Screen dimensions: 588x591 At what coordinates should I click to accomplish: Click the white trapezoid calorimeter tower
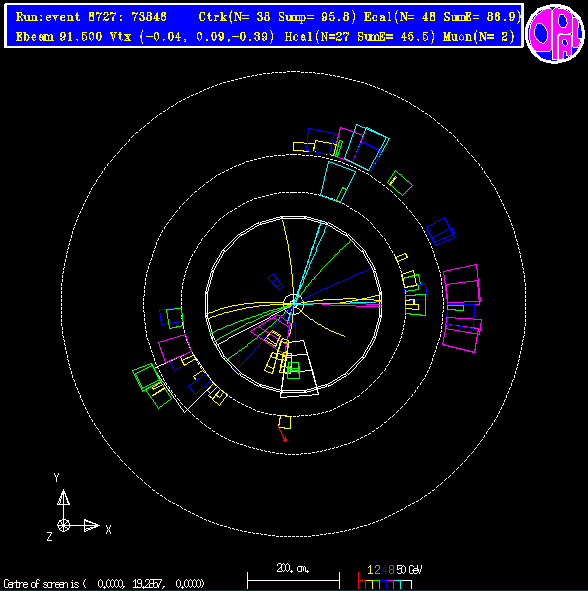pyautogui.click(x=299, y=369)
